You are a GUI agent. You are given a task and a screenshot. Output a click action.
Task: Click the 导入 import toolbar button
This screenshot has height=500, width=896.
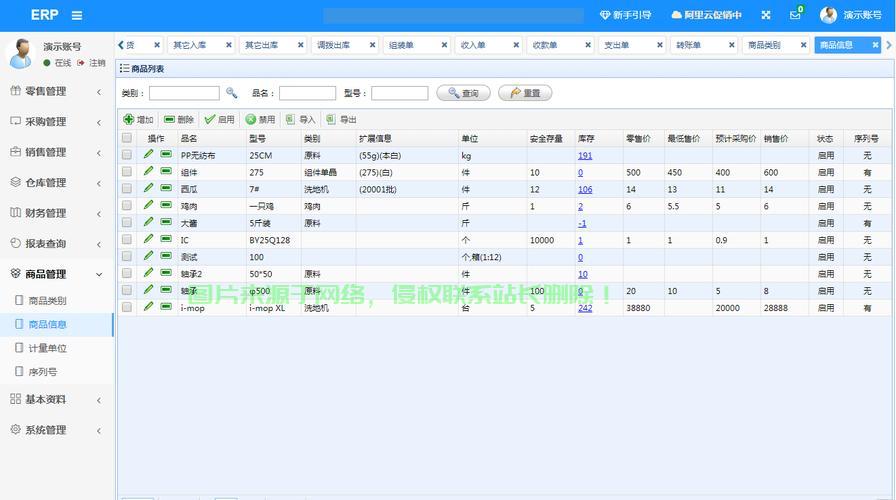click(x=301, y=119)
